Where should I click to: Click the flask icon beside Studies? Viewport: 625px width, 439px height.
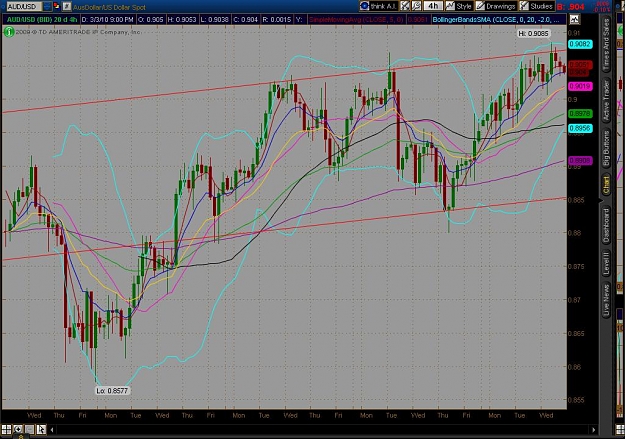pos(524,6)
